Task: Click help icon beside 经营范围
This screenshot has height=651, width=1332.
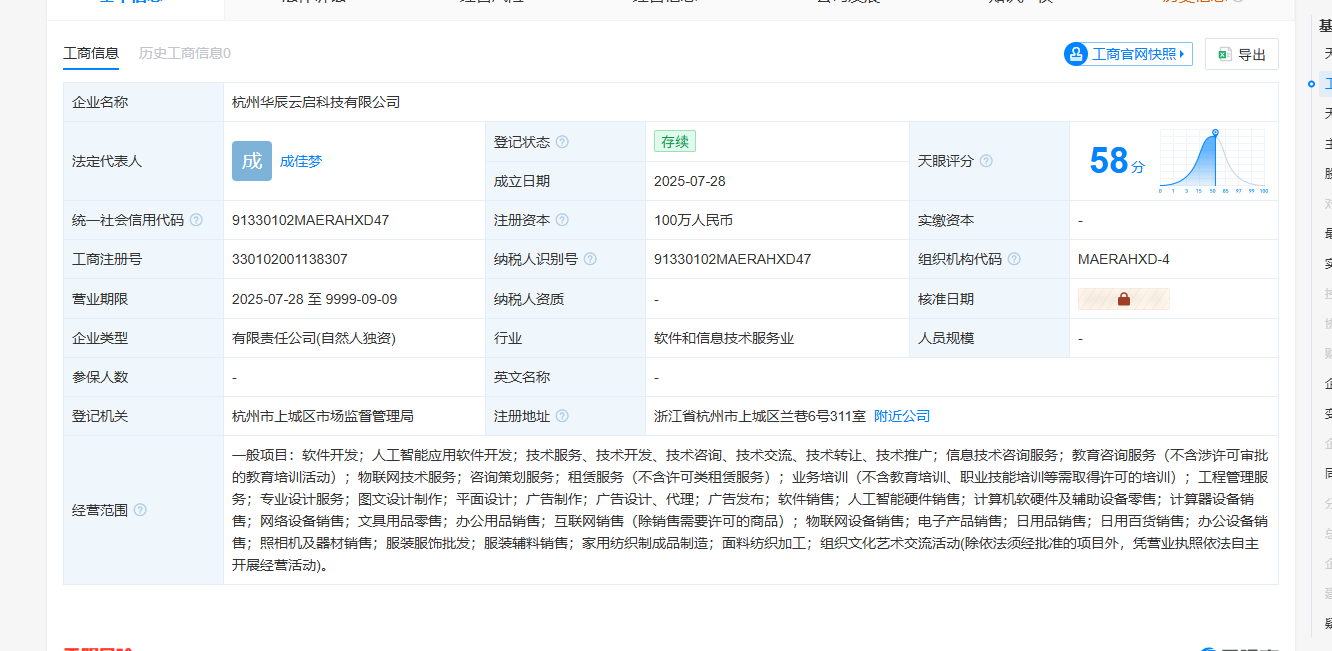Action: point(140,510)
